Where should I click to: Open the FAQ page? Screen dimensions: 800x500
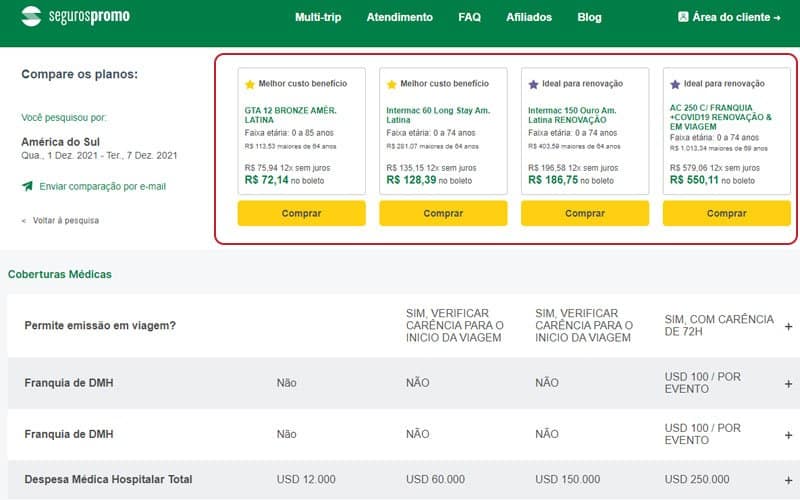[x=469, y=17]
